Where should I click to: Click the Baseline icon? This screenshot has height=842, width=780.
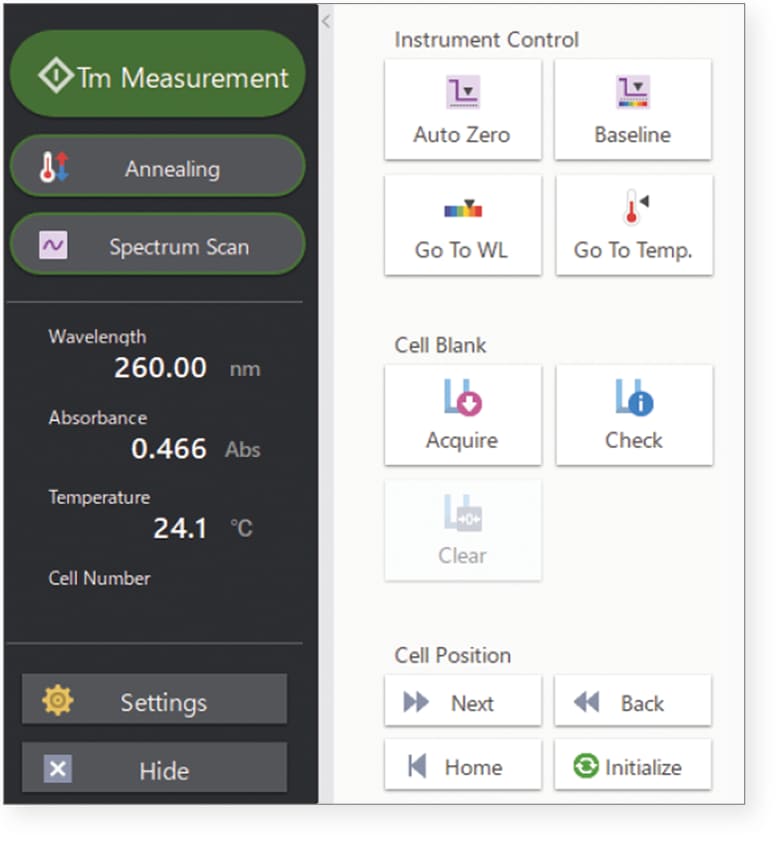[633, 92]
